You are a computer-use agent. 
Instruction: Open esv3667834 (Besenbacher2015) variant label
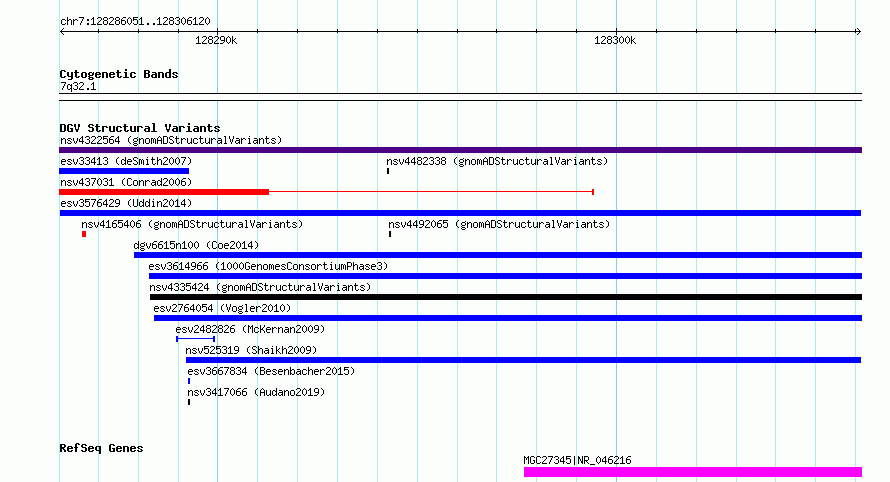(x=271, y=371)
